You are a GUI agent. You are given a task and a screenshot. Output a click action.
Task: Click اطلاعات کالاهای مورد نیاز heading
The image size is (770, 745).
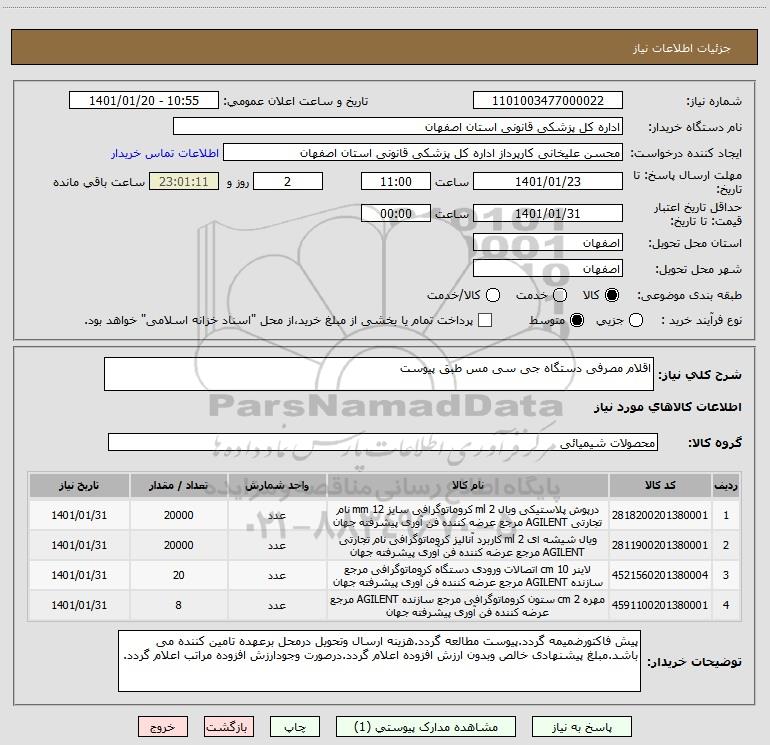pyautogui.click(x=668, y=407)
